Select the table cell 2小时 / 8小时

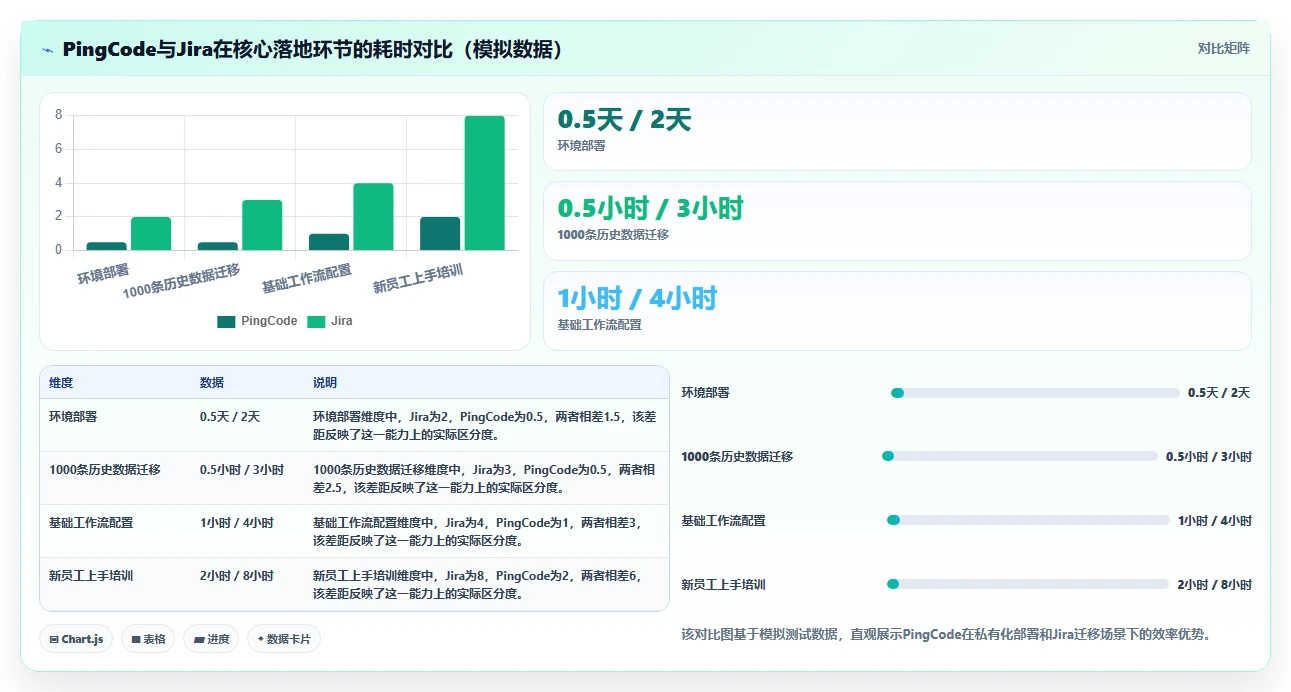coord(237,575)
